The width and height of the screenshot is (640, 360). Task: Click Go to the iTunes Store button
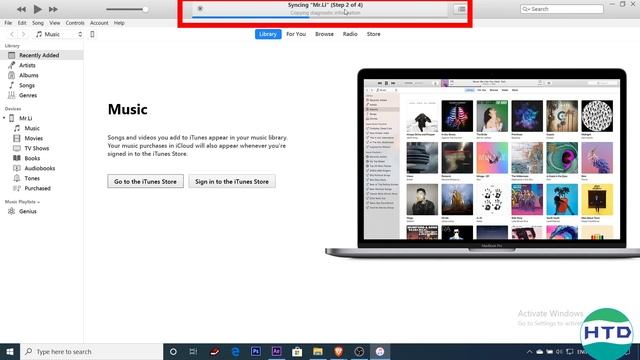145,181
